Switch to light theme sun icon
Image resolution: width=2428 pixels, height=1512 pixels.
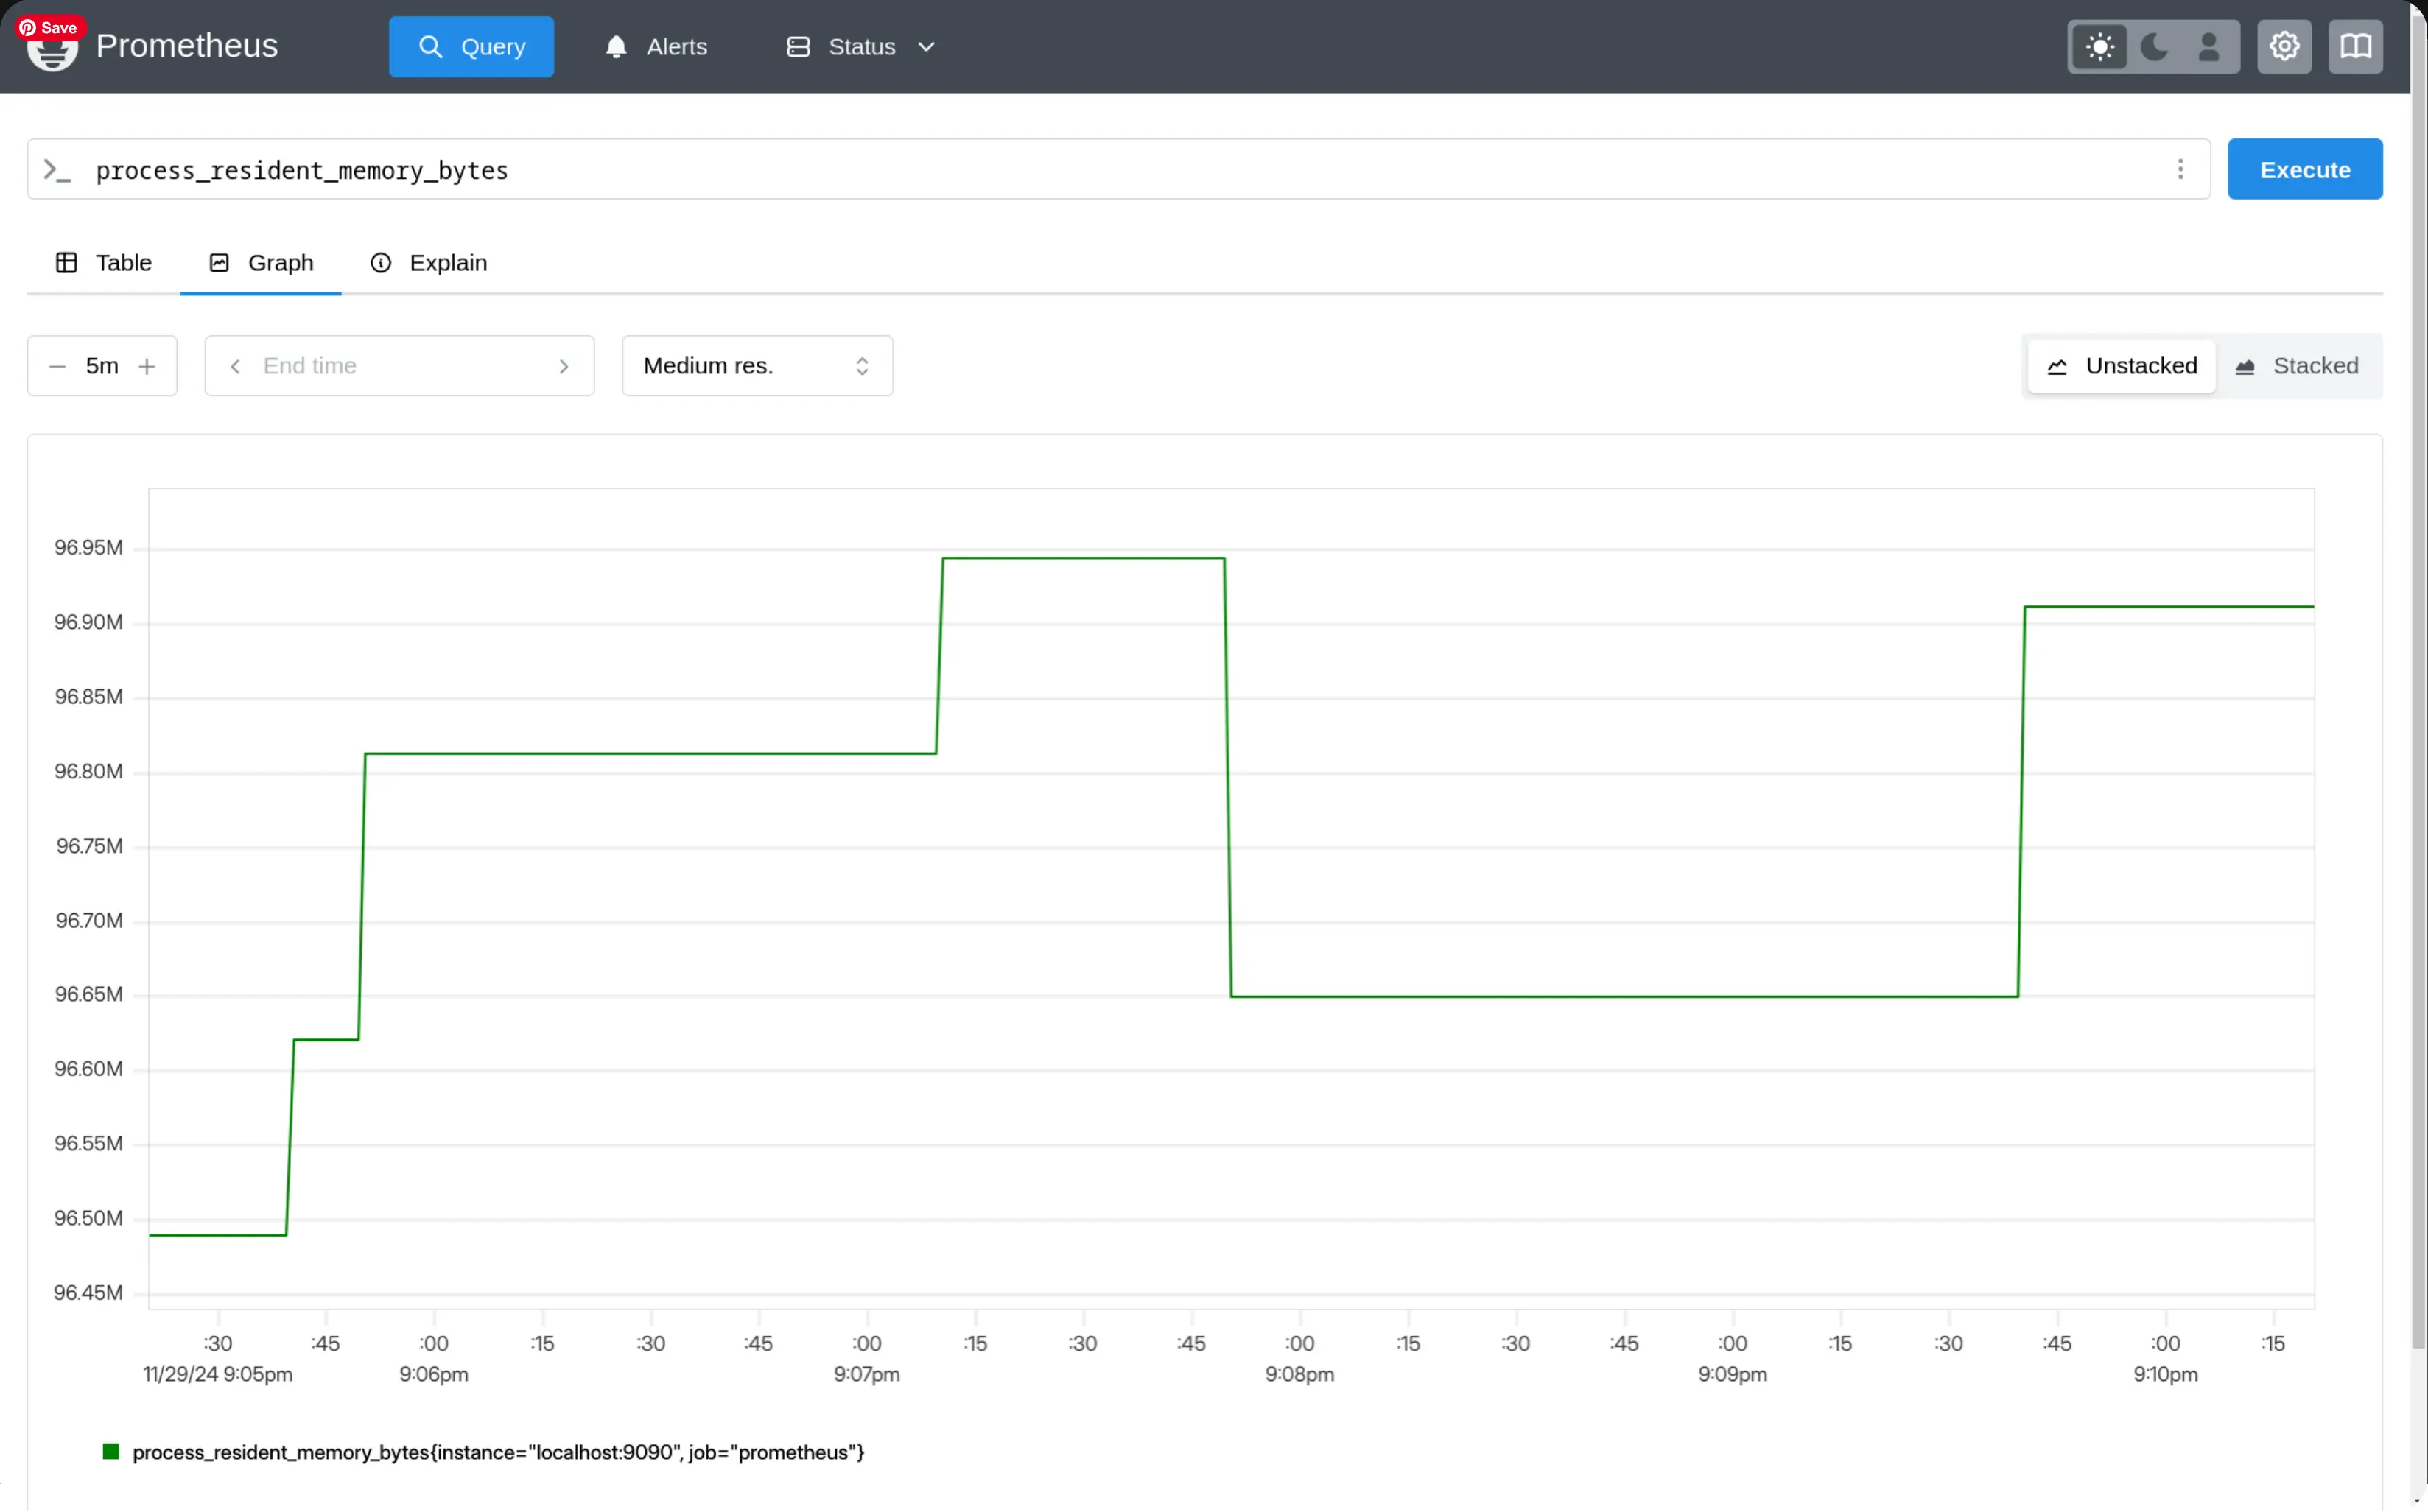tap(2100, 47)
